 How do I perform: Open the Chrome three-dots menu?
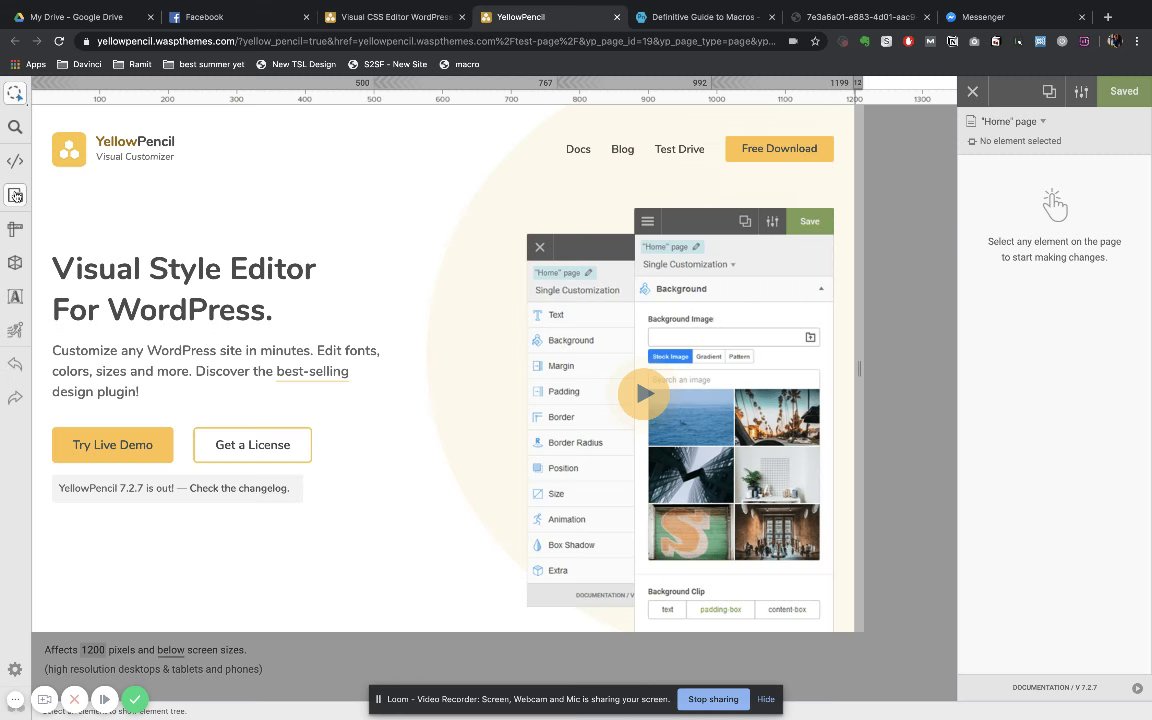point(1137,42)
